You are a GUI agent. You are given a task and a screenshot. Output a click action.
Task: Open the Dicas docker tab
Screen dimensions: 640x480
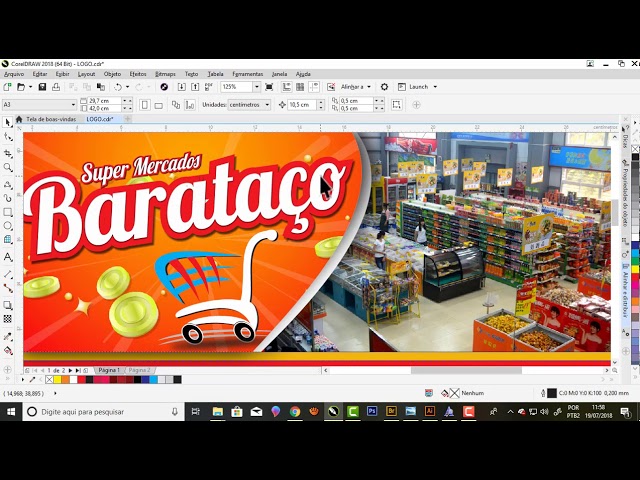(625, 138)
